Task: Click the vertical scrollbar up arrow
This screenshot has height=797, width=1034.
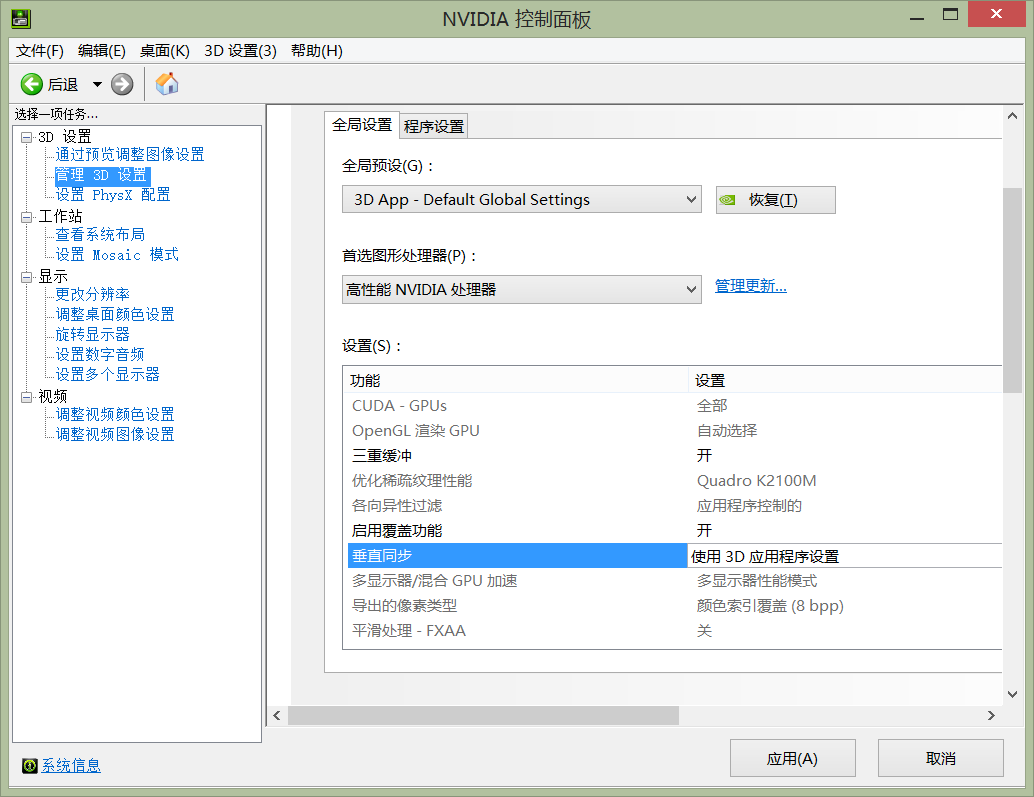Action: pos(1012,115)
